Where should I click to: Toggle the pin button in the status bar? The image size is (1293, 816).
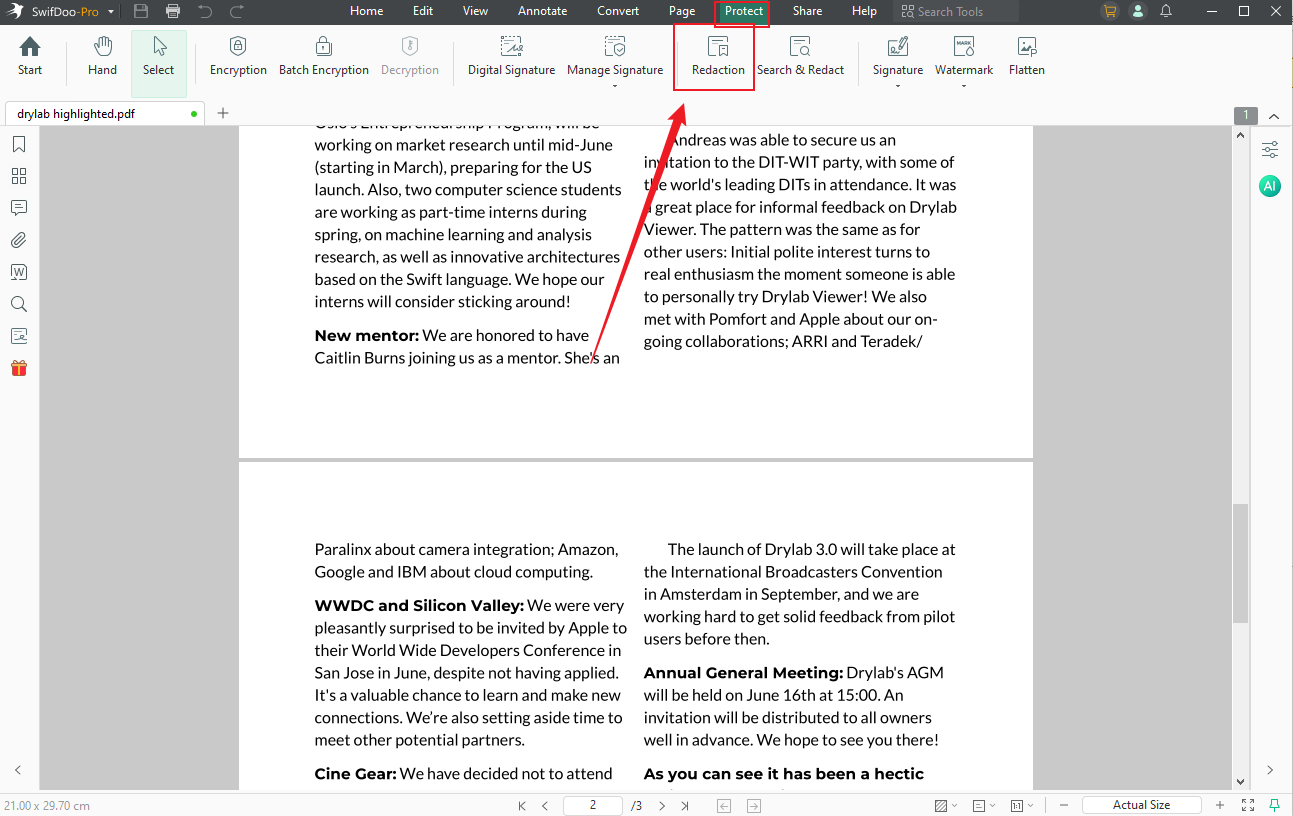(1272, 805)
